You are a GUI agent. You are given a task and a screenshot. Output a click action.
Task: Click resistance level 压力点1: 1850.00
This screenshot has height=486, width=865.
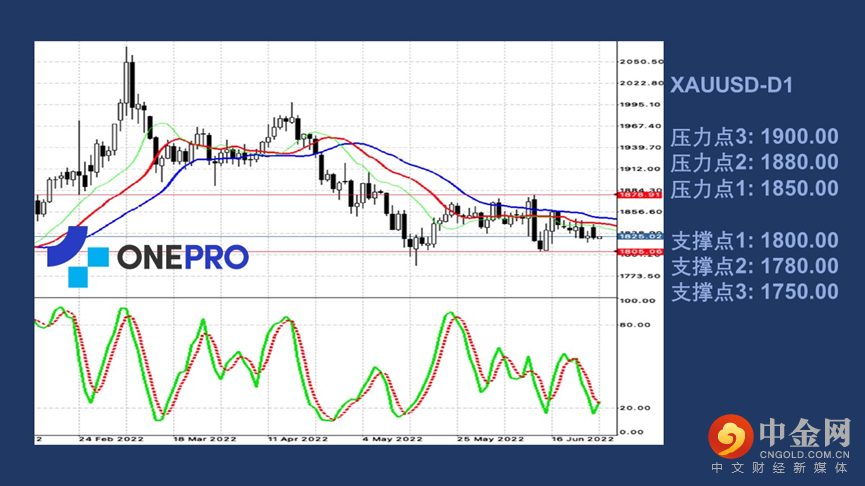coord(754,188)
